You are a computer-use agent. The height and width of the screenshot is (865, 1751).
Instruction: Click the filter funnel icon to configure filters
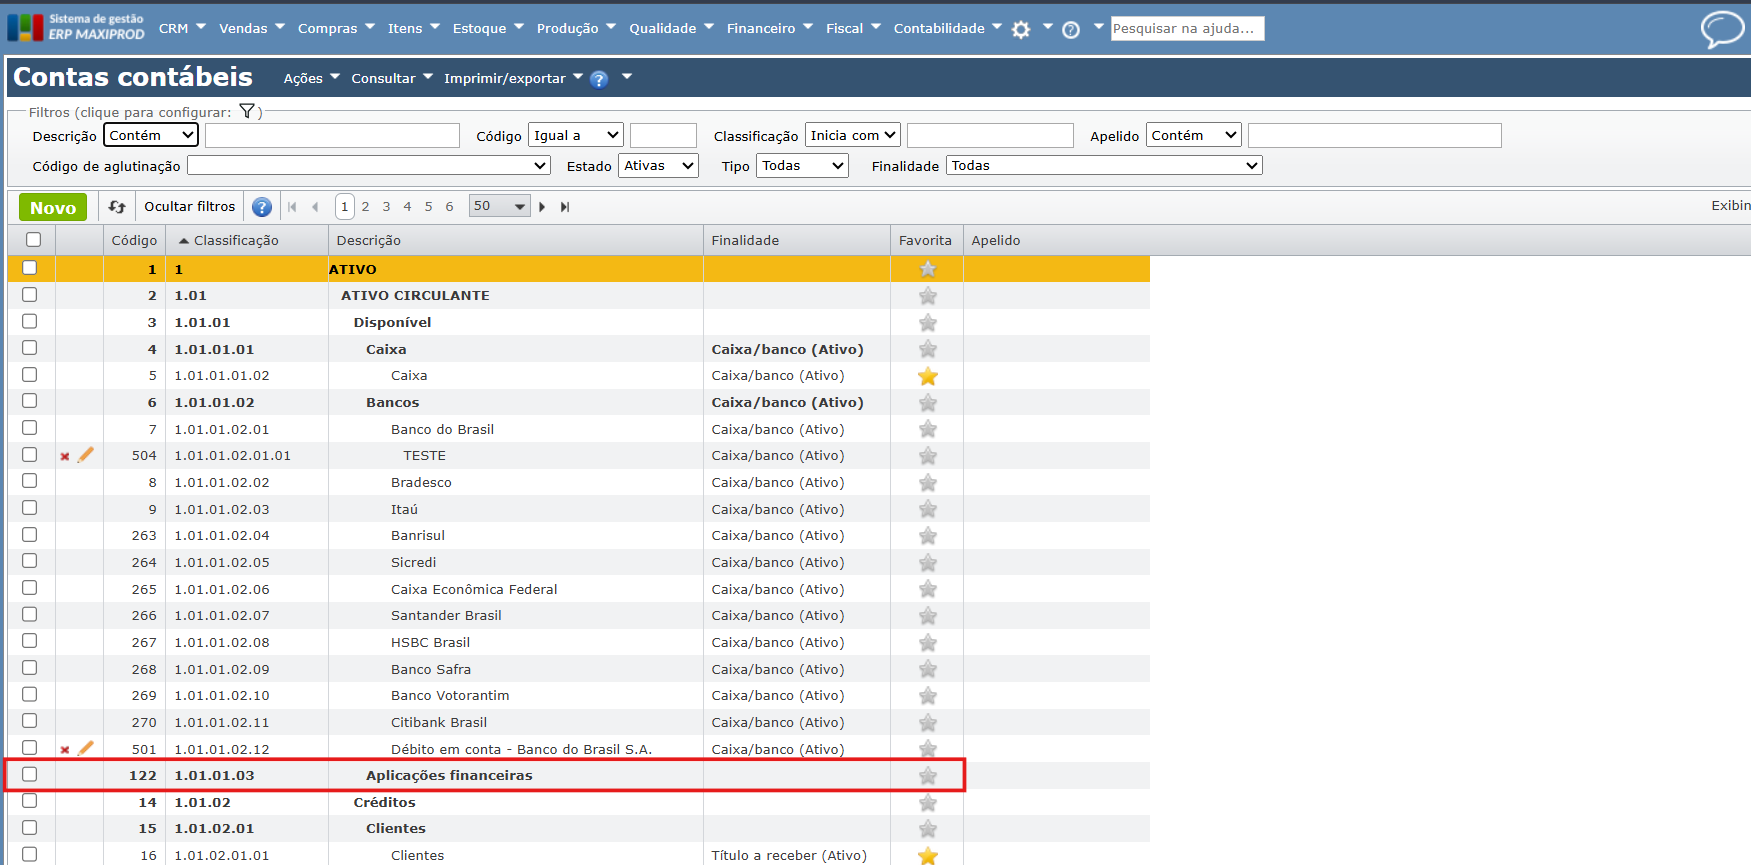point(247,112)
